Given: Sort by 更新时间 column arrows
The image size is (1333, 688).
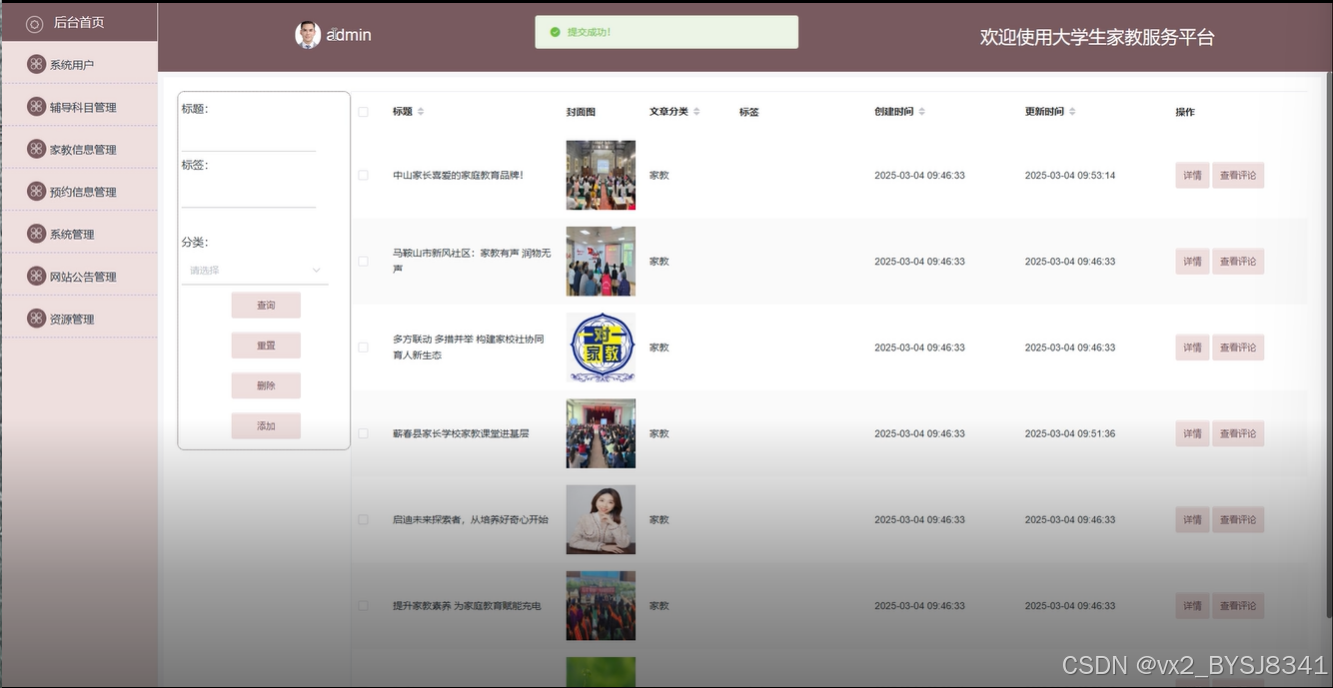Looking at the screenshot, I should (x=1072, y=112).
